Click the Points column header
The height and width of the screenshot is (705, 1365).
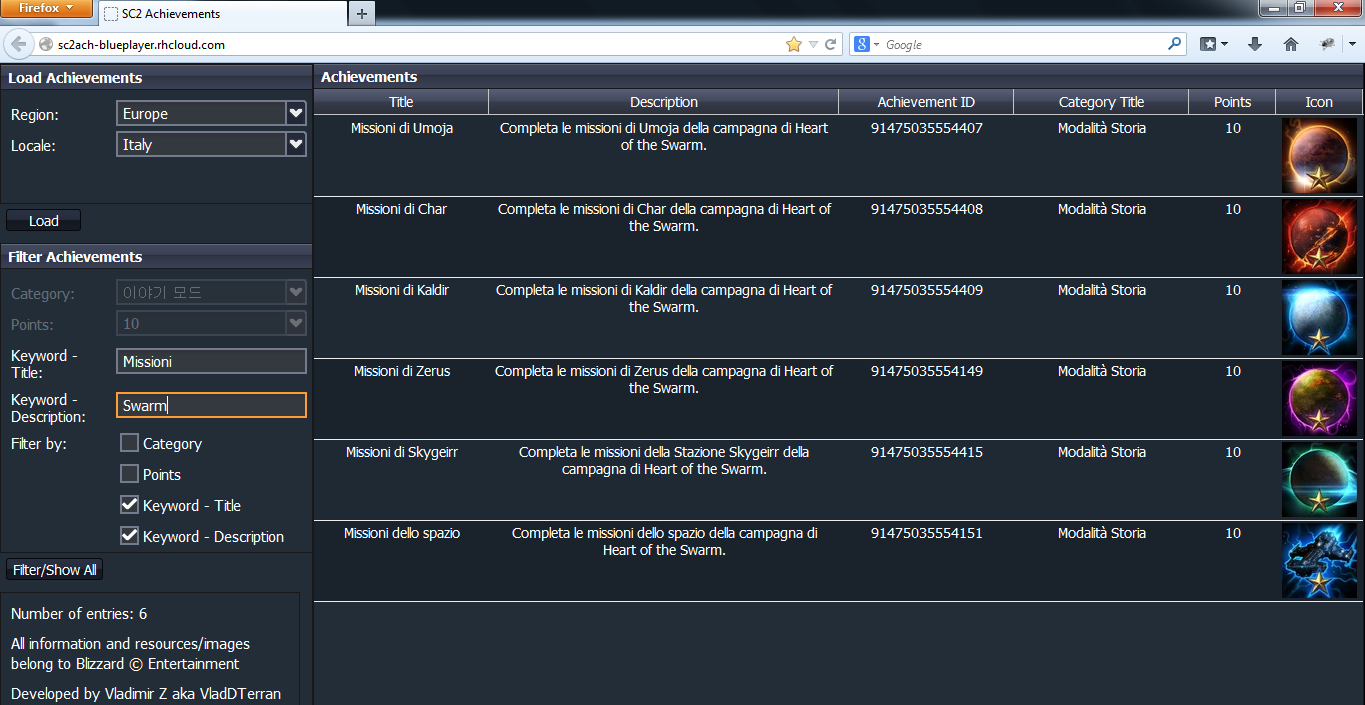(x=1232, y=102)
